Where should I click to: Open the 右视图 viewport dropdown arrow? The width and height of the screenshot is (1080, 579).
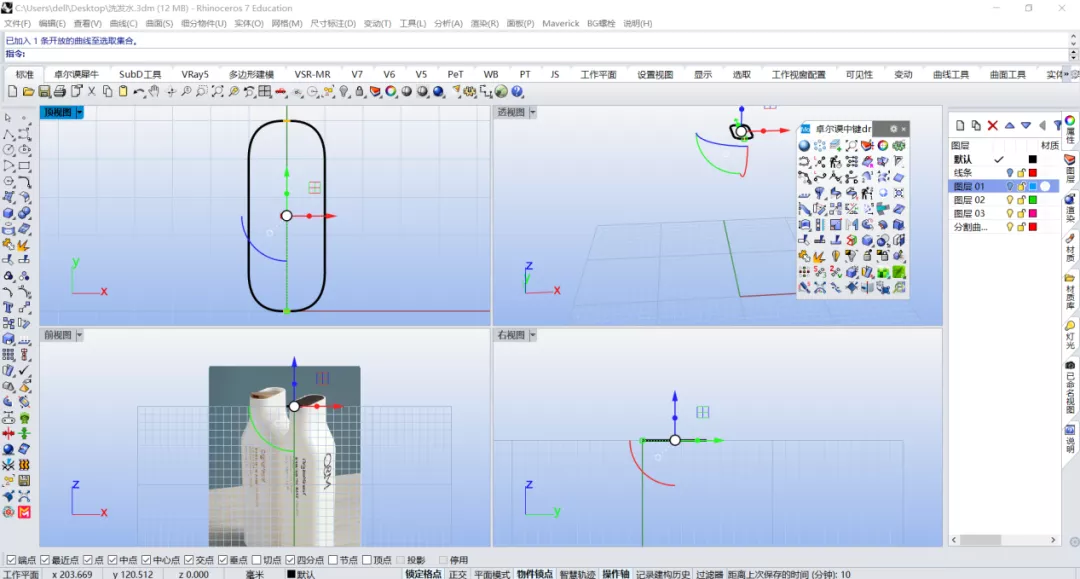pyautogui.click(x=532, y=335)
